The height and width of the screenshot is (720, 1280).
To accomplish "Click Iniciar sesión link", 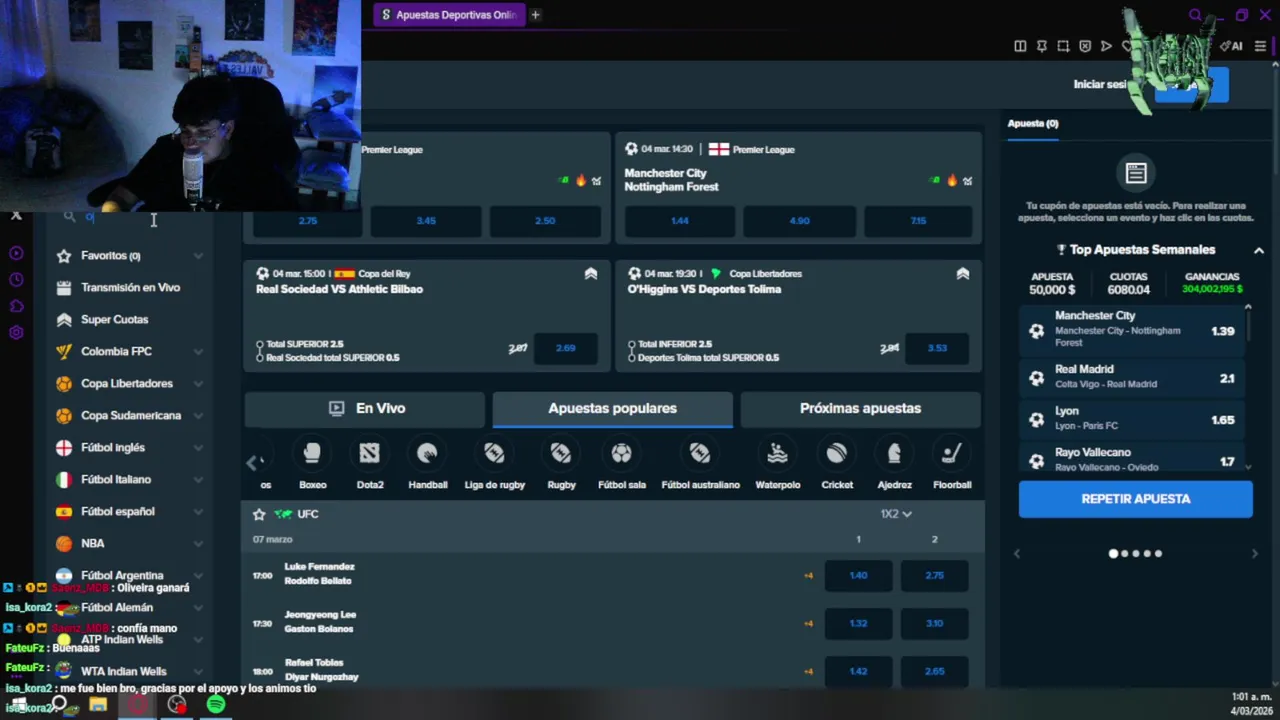I will click(x=1102, y=85).
